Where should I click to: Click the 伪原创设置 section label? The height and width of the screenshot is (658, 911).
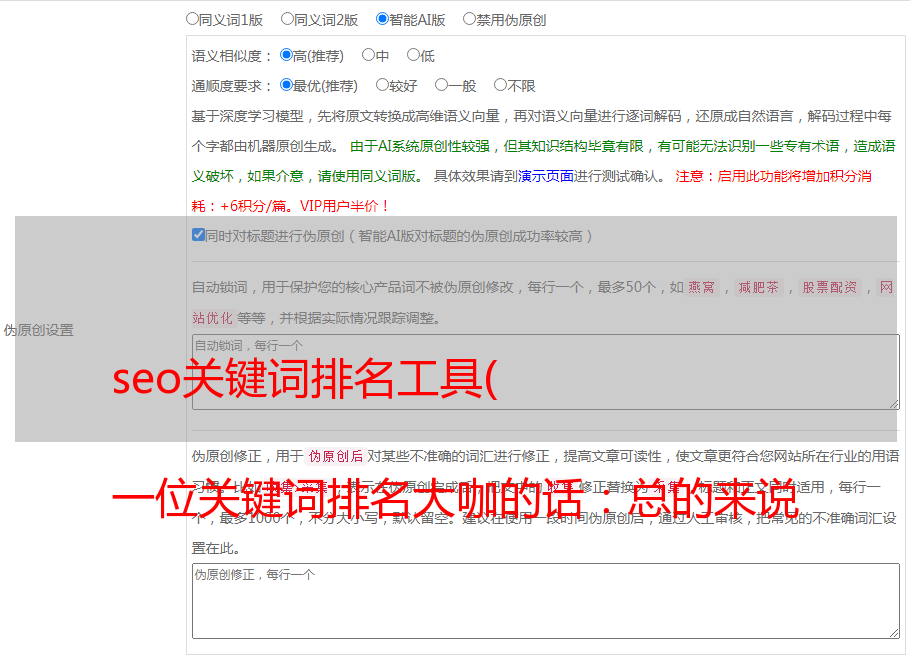[x=38, y=330]
